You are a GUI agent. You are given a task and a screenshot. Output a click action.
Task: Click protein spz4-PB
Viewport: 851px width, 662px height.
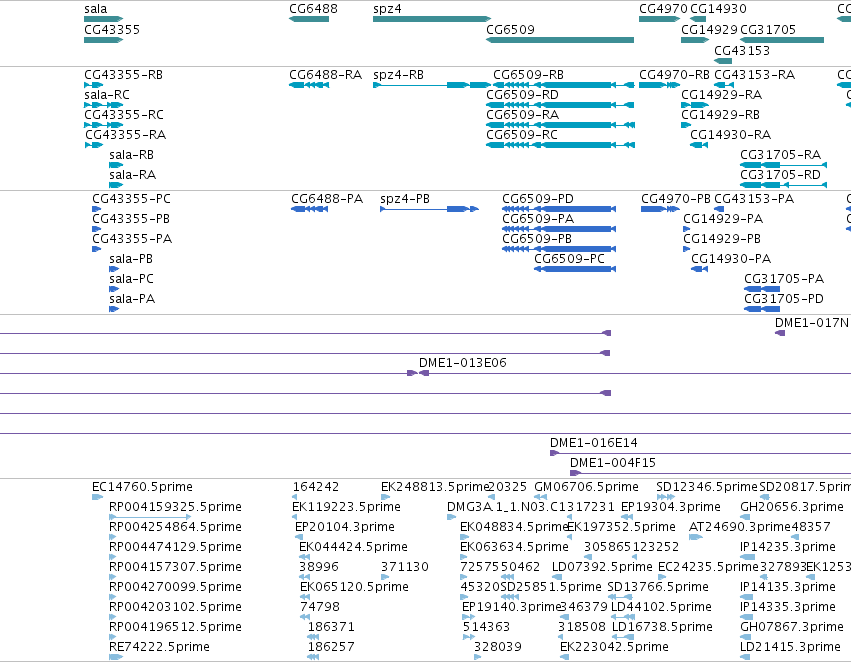(429, 209)
